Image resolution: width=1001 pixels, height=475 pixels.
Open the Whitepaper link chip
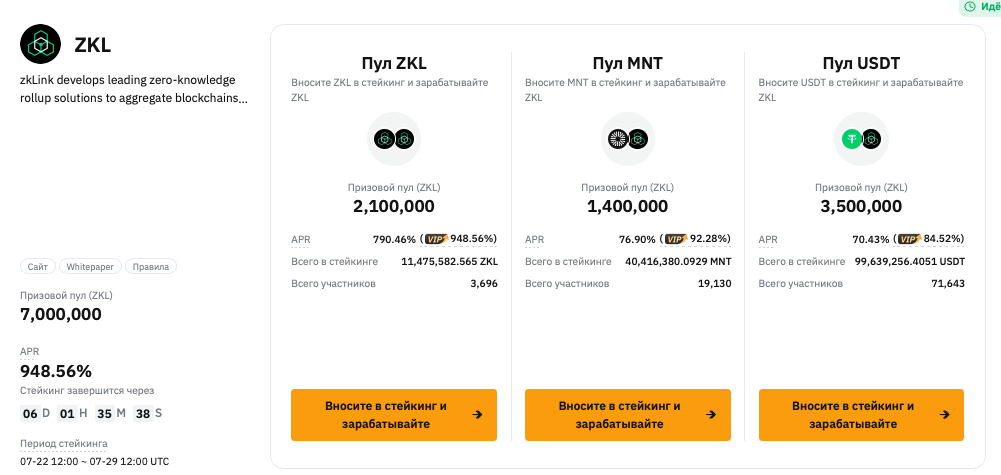(90, 266)
